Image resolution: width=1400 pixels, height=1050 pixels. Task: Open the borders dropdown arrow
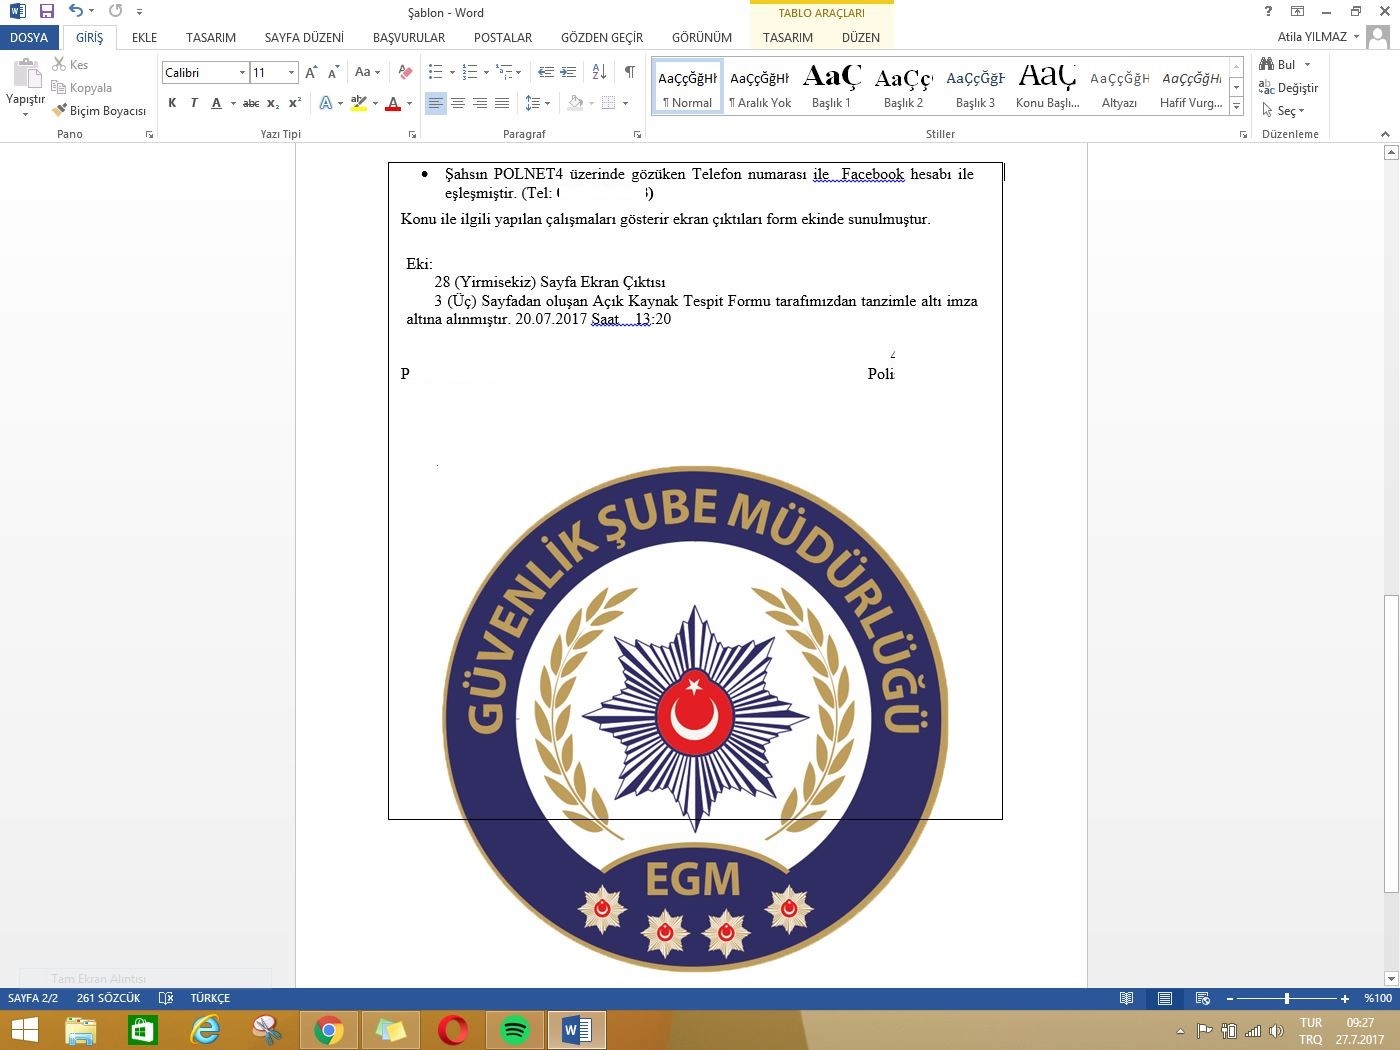click(625, 103)
